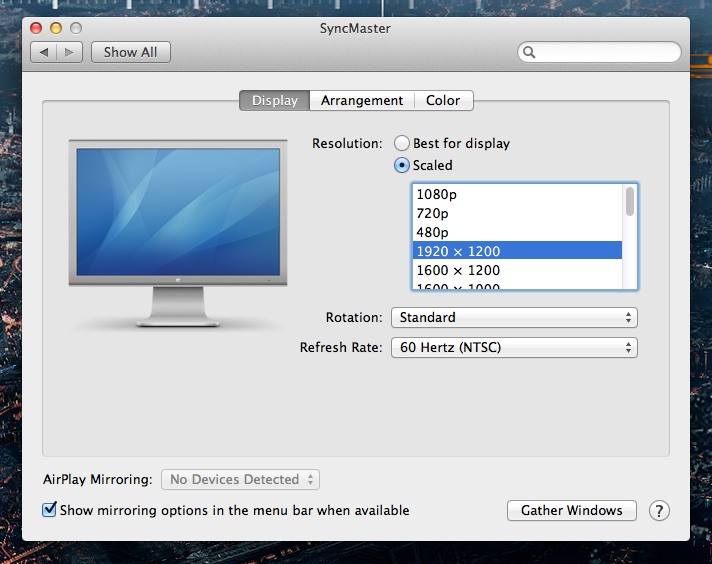Switch to the Arrangement tab

tap(362, 100)
